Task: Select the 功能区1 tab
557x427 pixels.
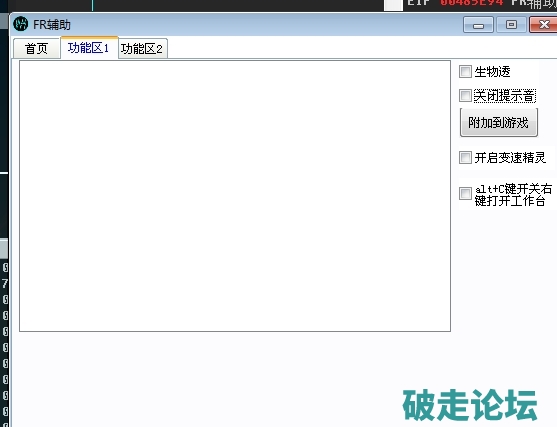Action: (x=89, y=47)
